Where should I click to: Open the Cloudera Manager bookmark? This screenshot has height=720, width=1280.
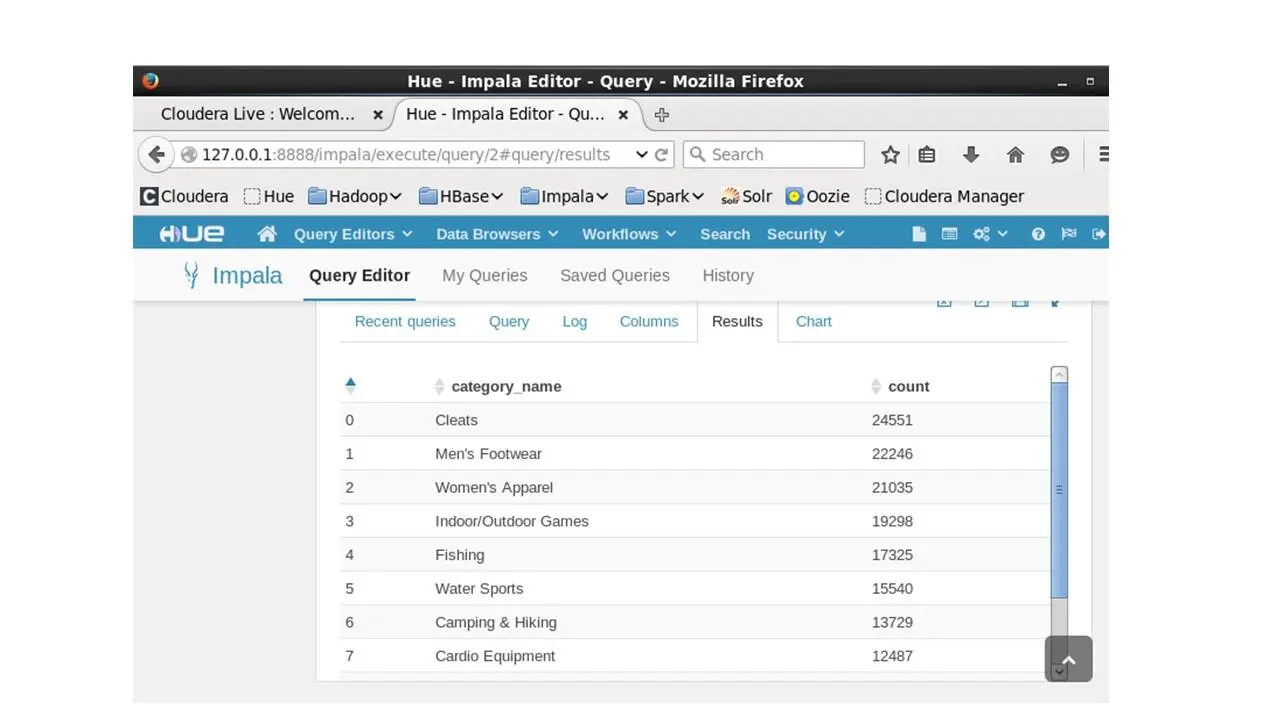point(944,196)
